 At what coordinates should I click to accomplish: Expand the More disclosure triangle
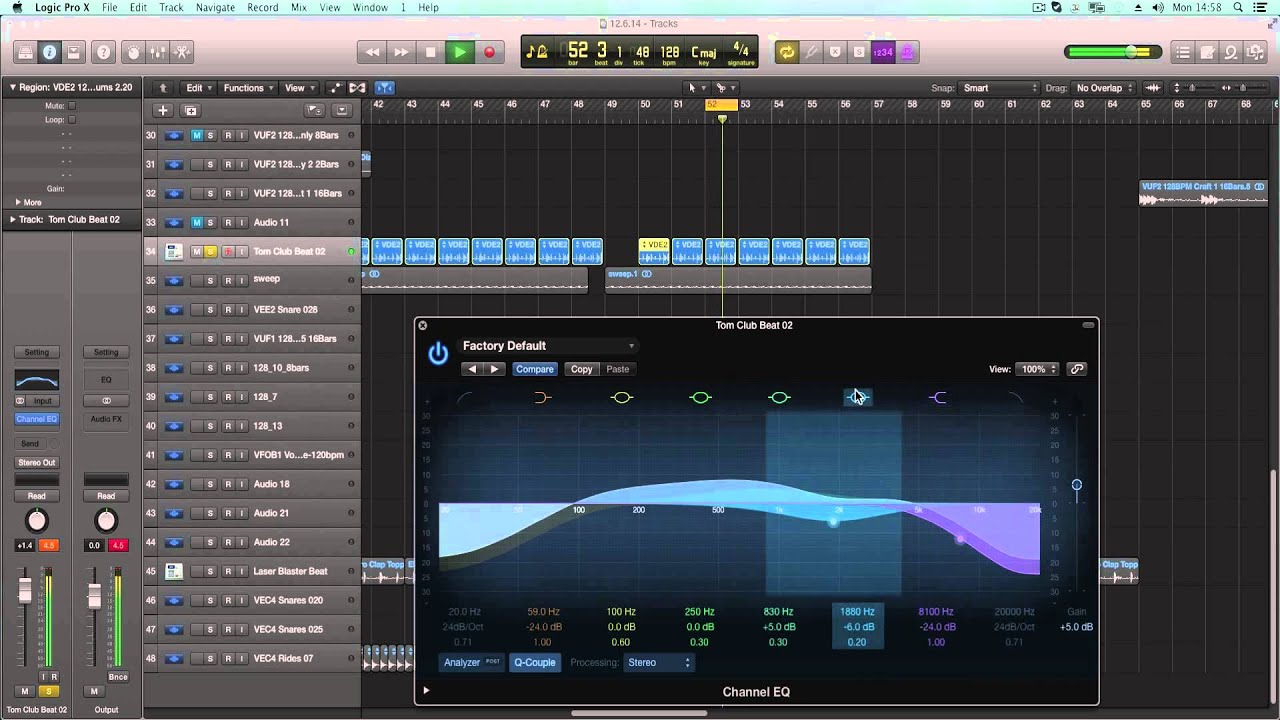tap(17, 202)
